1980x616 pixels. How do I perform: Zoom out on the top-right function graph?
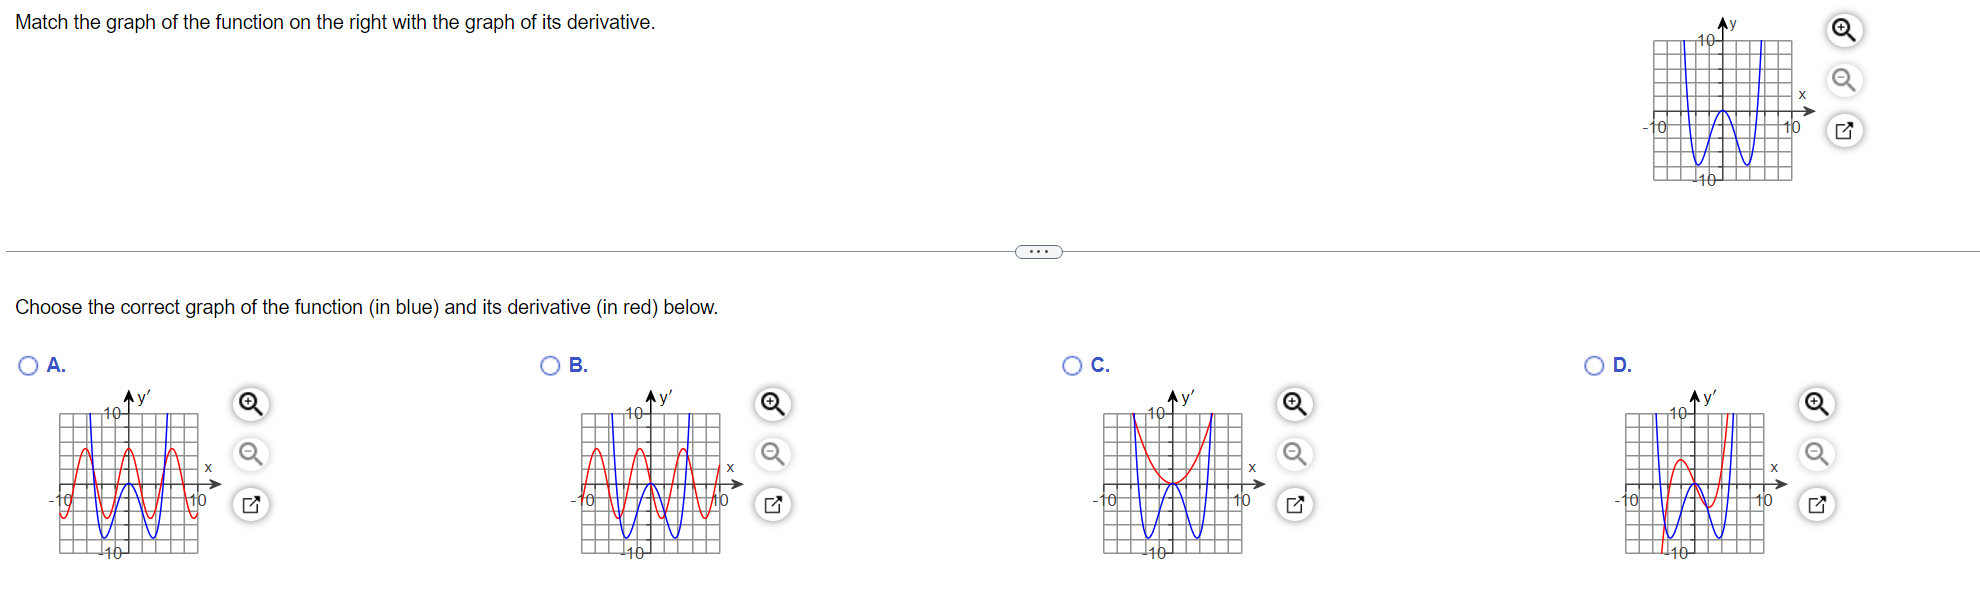pos(1844,80)
